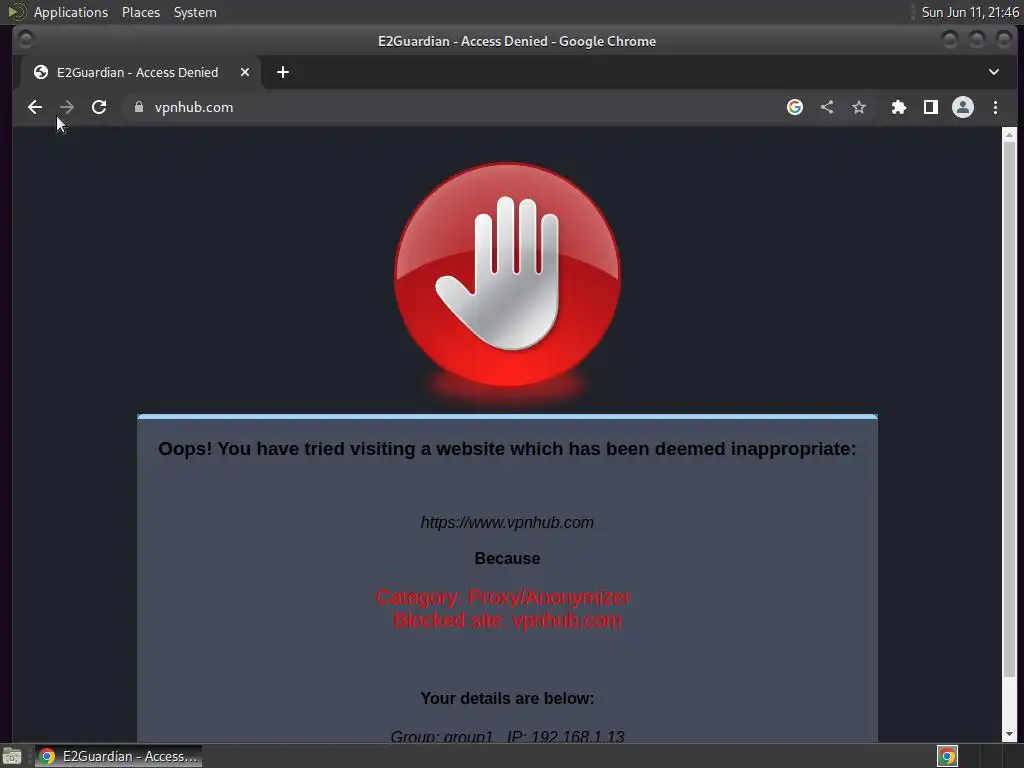The image size is (1024, 768).
Task: Click the 'Category: Proxy/Anonymizer' text
Action: tap(504, 597)
